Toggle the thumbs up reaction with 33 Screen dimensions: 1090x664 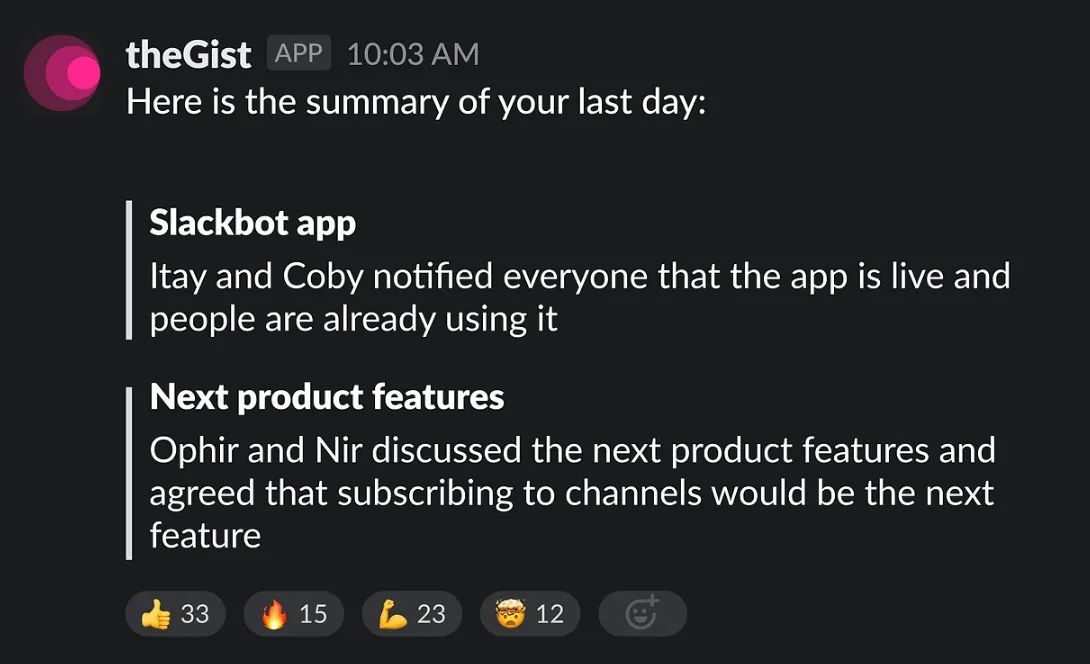click(x=175, y=613)
